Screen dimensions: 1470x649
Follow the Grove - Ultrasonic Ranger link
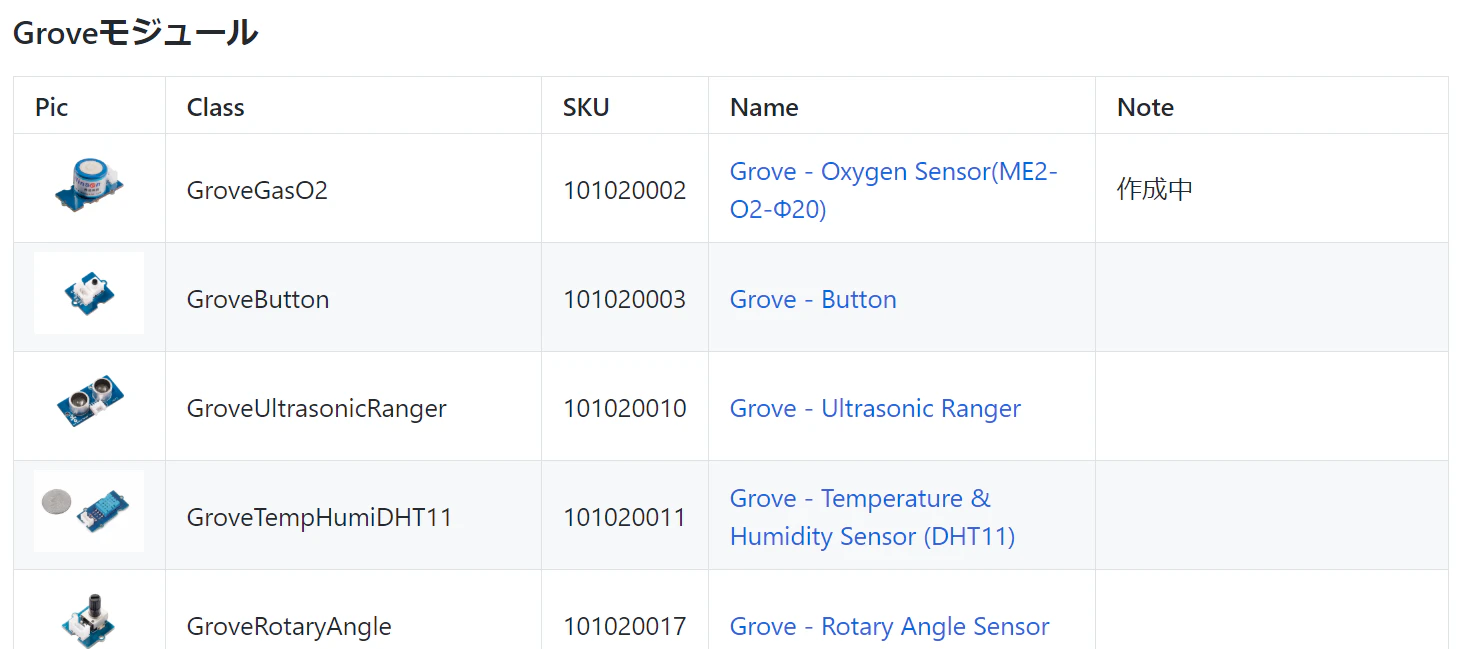(x=875, y=408)
